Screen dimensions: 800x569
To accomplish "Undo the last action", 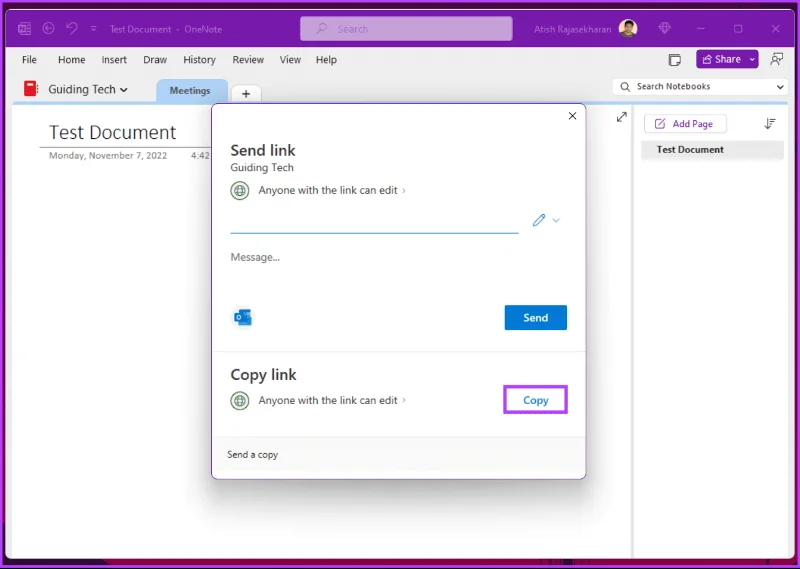I will [71, 29].
